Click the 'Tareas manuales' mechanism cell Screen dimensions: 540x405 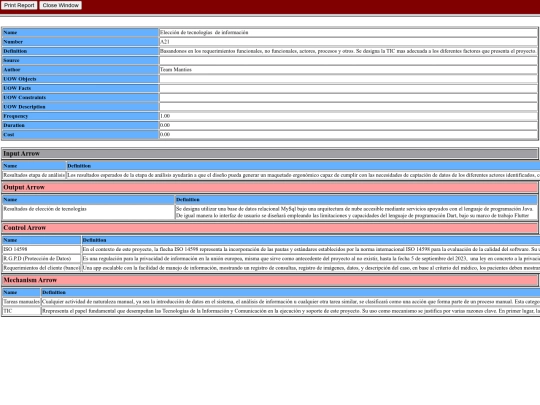coord(21,301)
